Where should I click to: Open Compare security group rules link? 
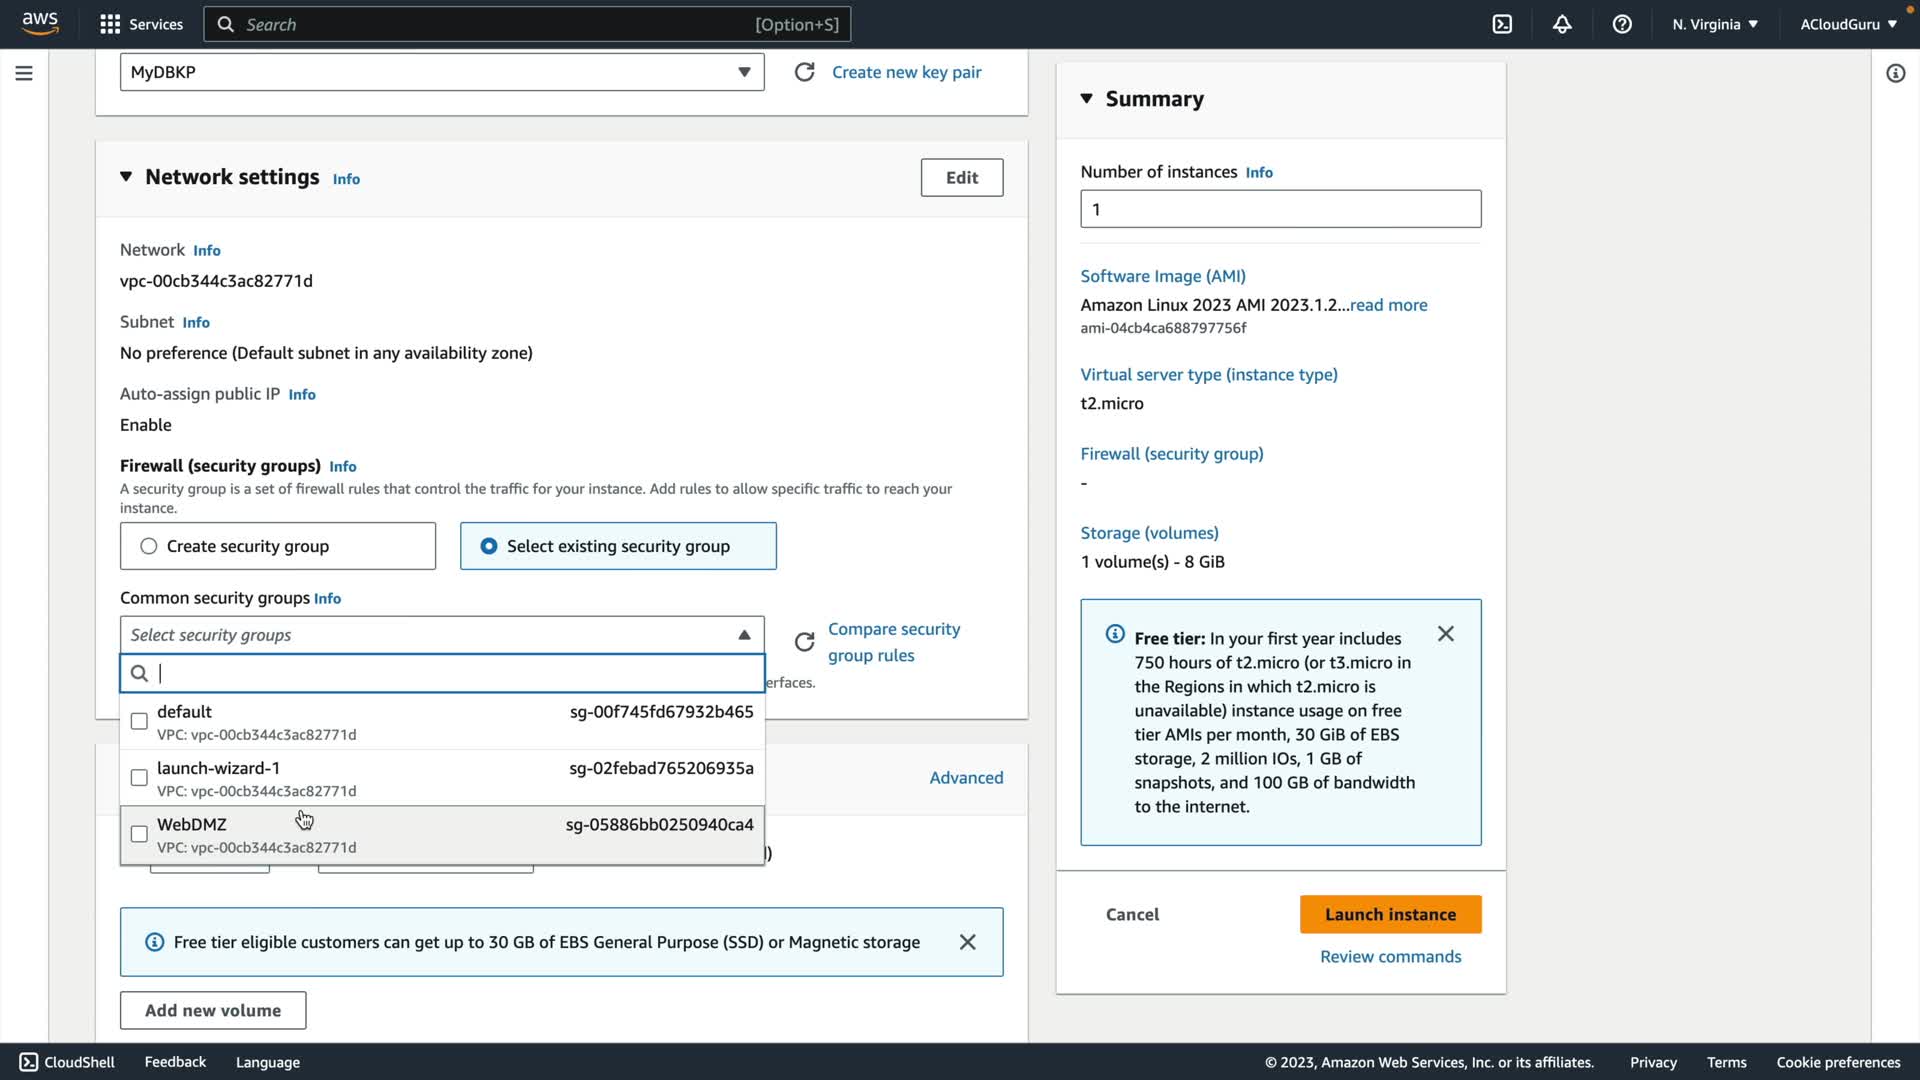tap(893, 642)
